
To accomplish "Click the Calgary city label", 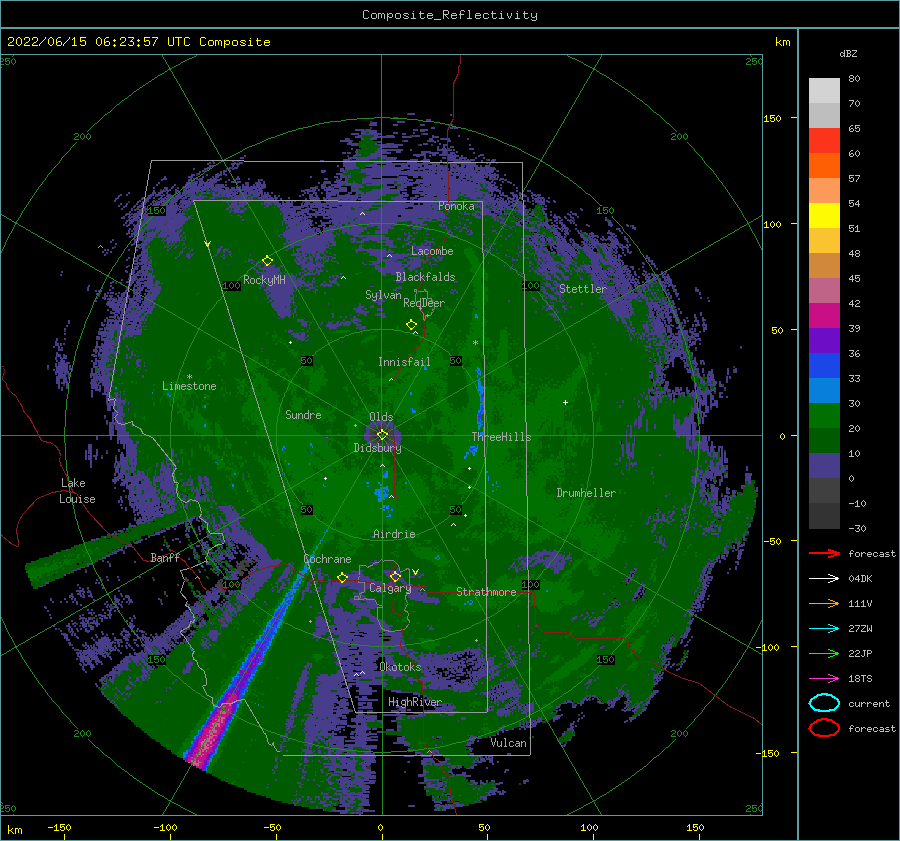I will click(x=390, y=588).
